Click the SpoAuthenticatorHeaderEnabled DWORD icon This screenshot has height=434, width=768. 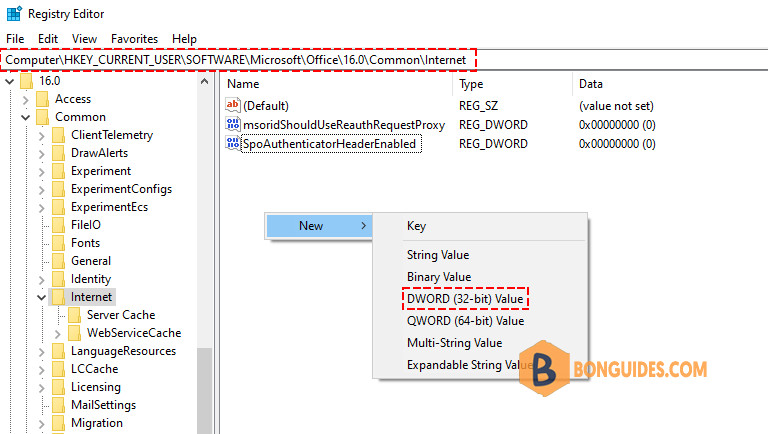pos(233,143)
